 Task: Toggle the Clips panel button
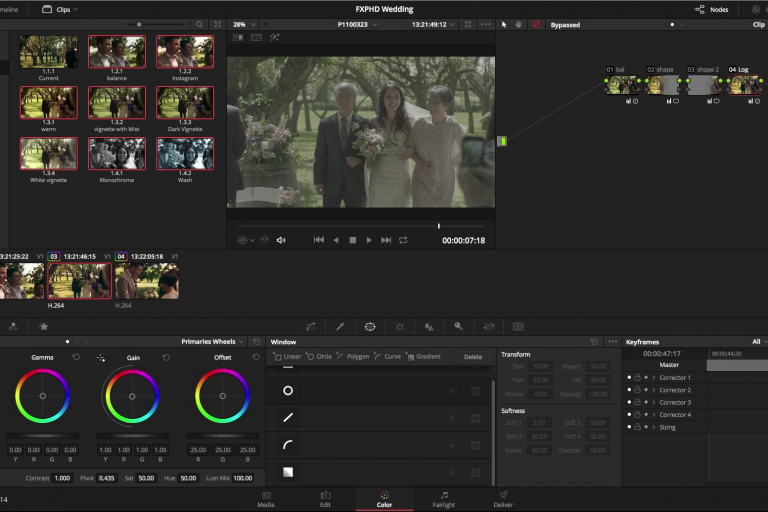click(60, 9)
